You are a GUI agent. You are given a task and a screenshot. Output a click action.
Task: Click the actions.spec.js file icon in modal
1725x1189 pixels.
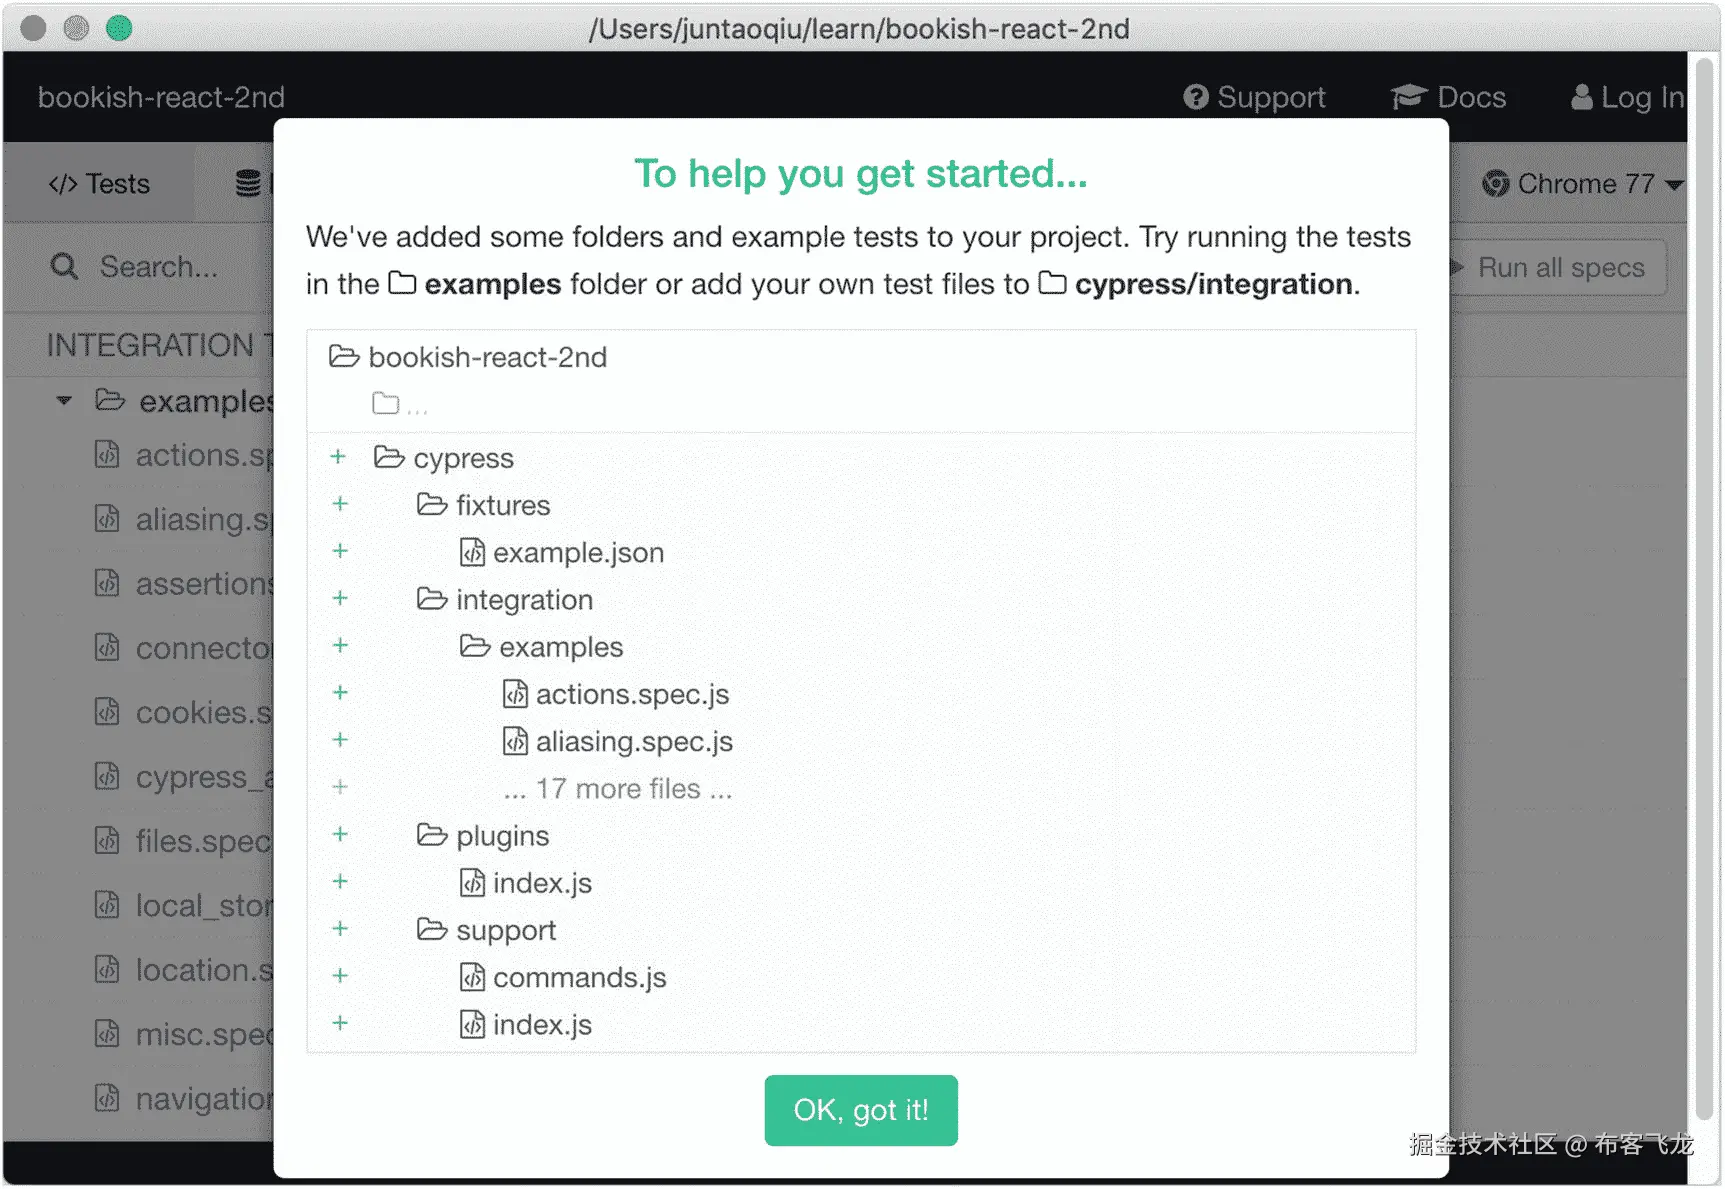pyautogui.click(x=515, y=694)
